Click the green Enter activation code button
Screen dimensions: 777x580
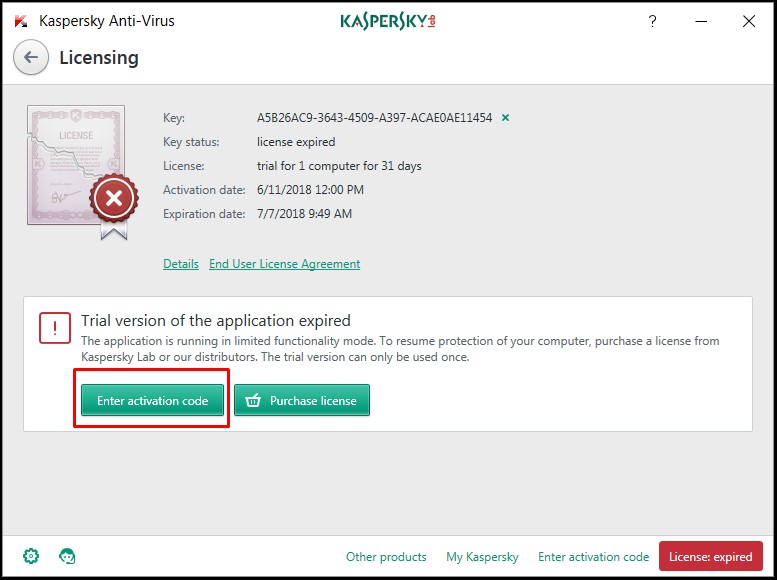152,400
